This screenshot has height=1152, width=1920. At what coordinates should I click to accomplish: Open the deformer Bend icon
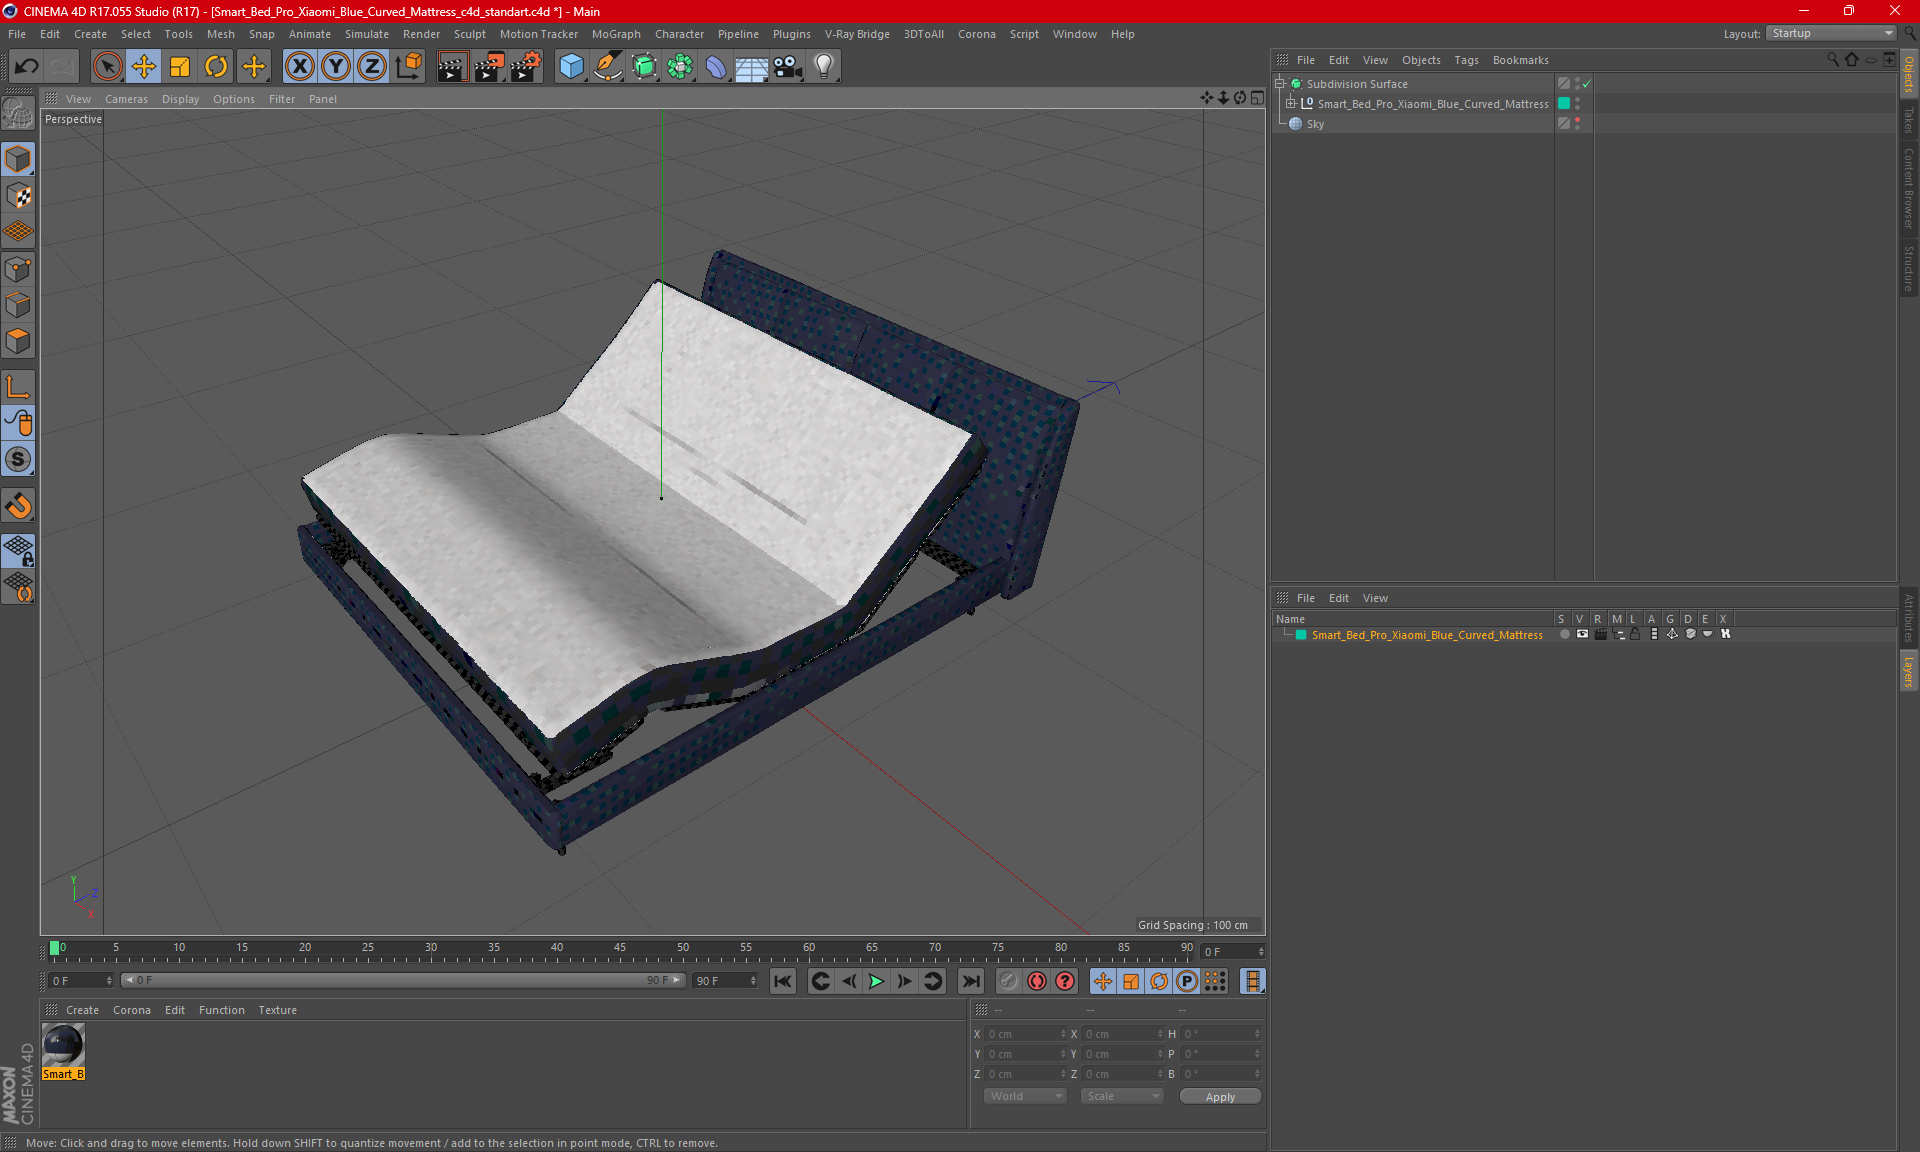716,67
